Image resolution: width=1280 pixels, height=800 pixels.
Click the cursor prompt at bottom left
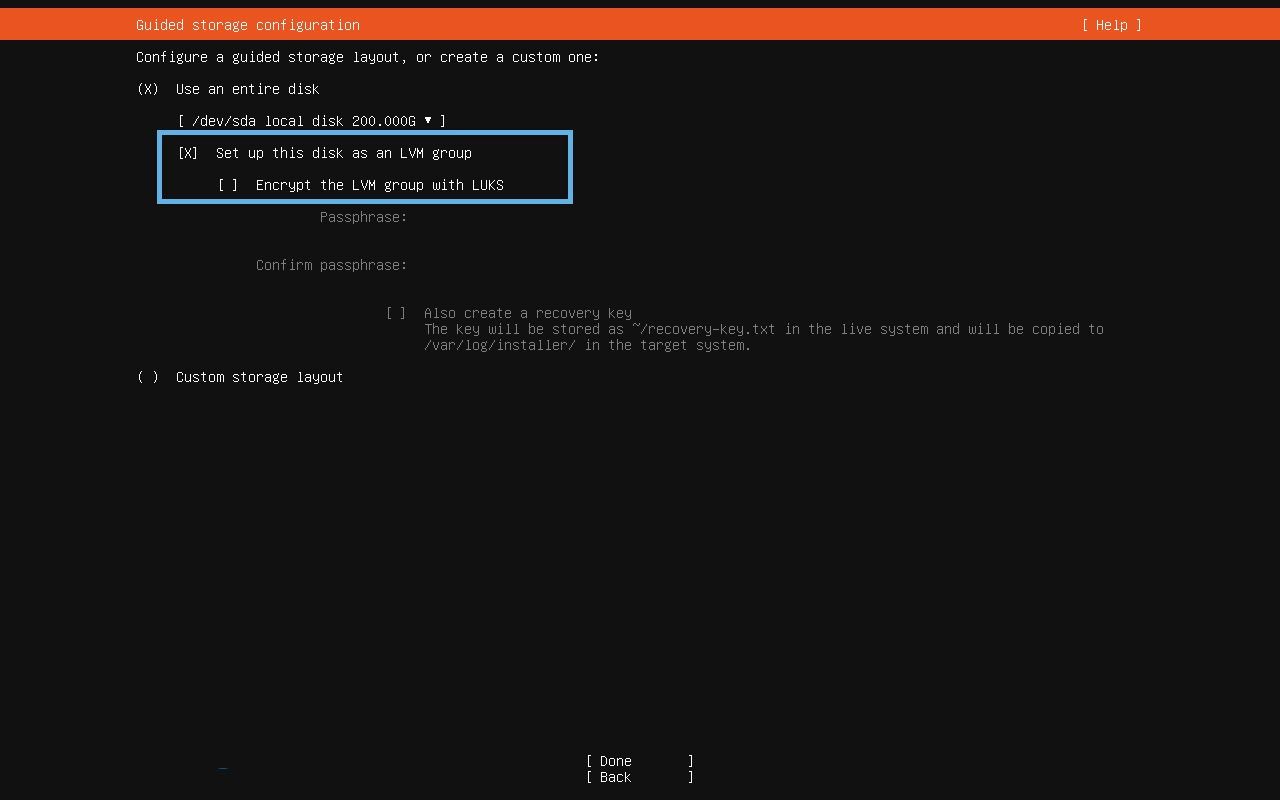tap(222, 768)
